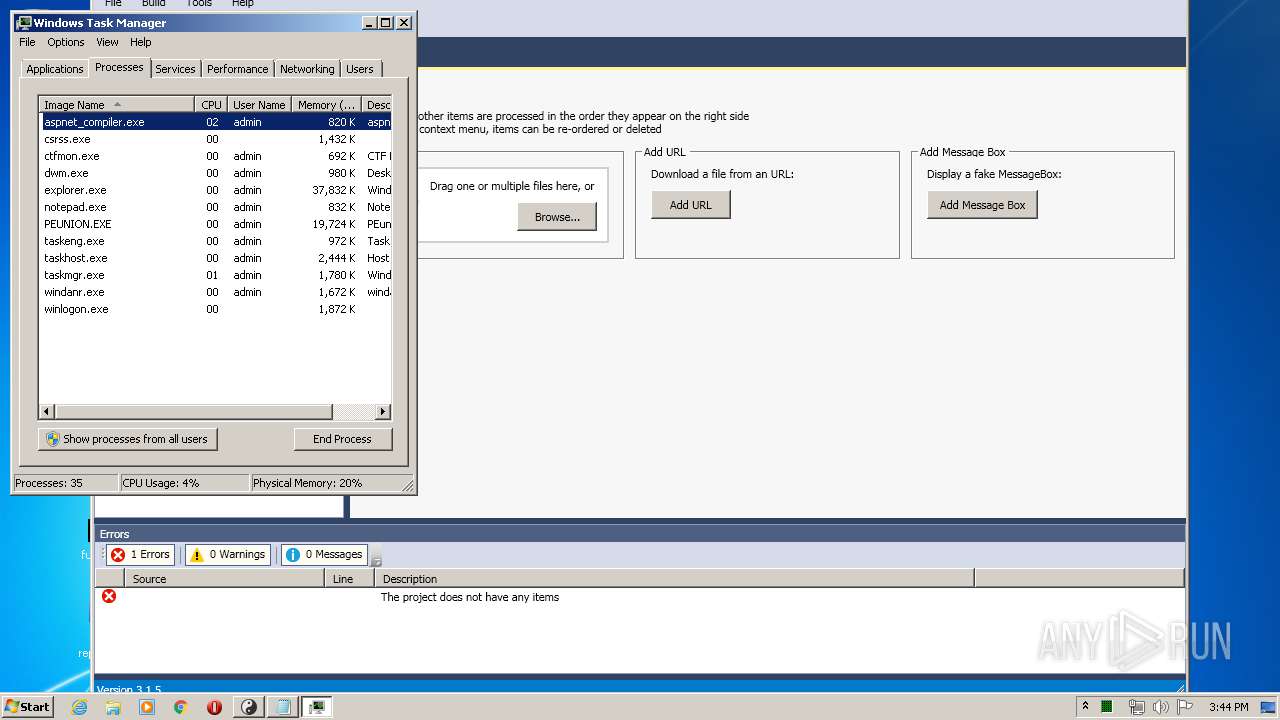Select the taskeng.exe process row
This screenshot has height=720, width=1280.
pyautogui.click(x=215, y=241)
